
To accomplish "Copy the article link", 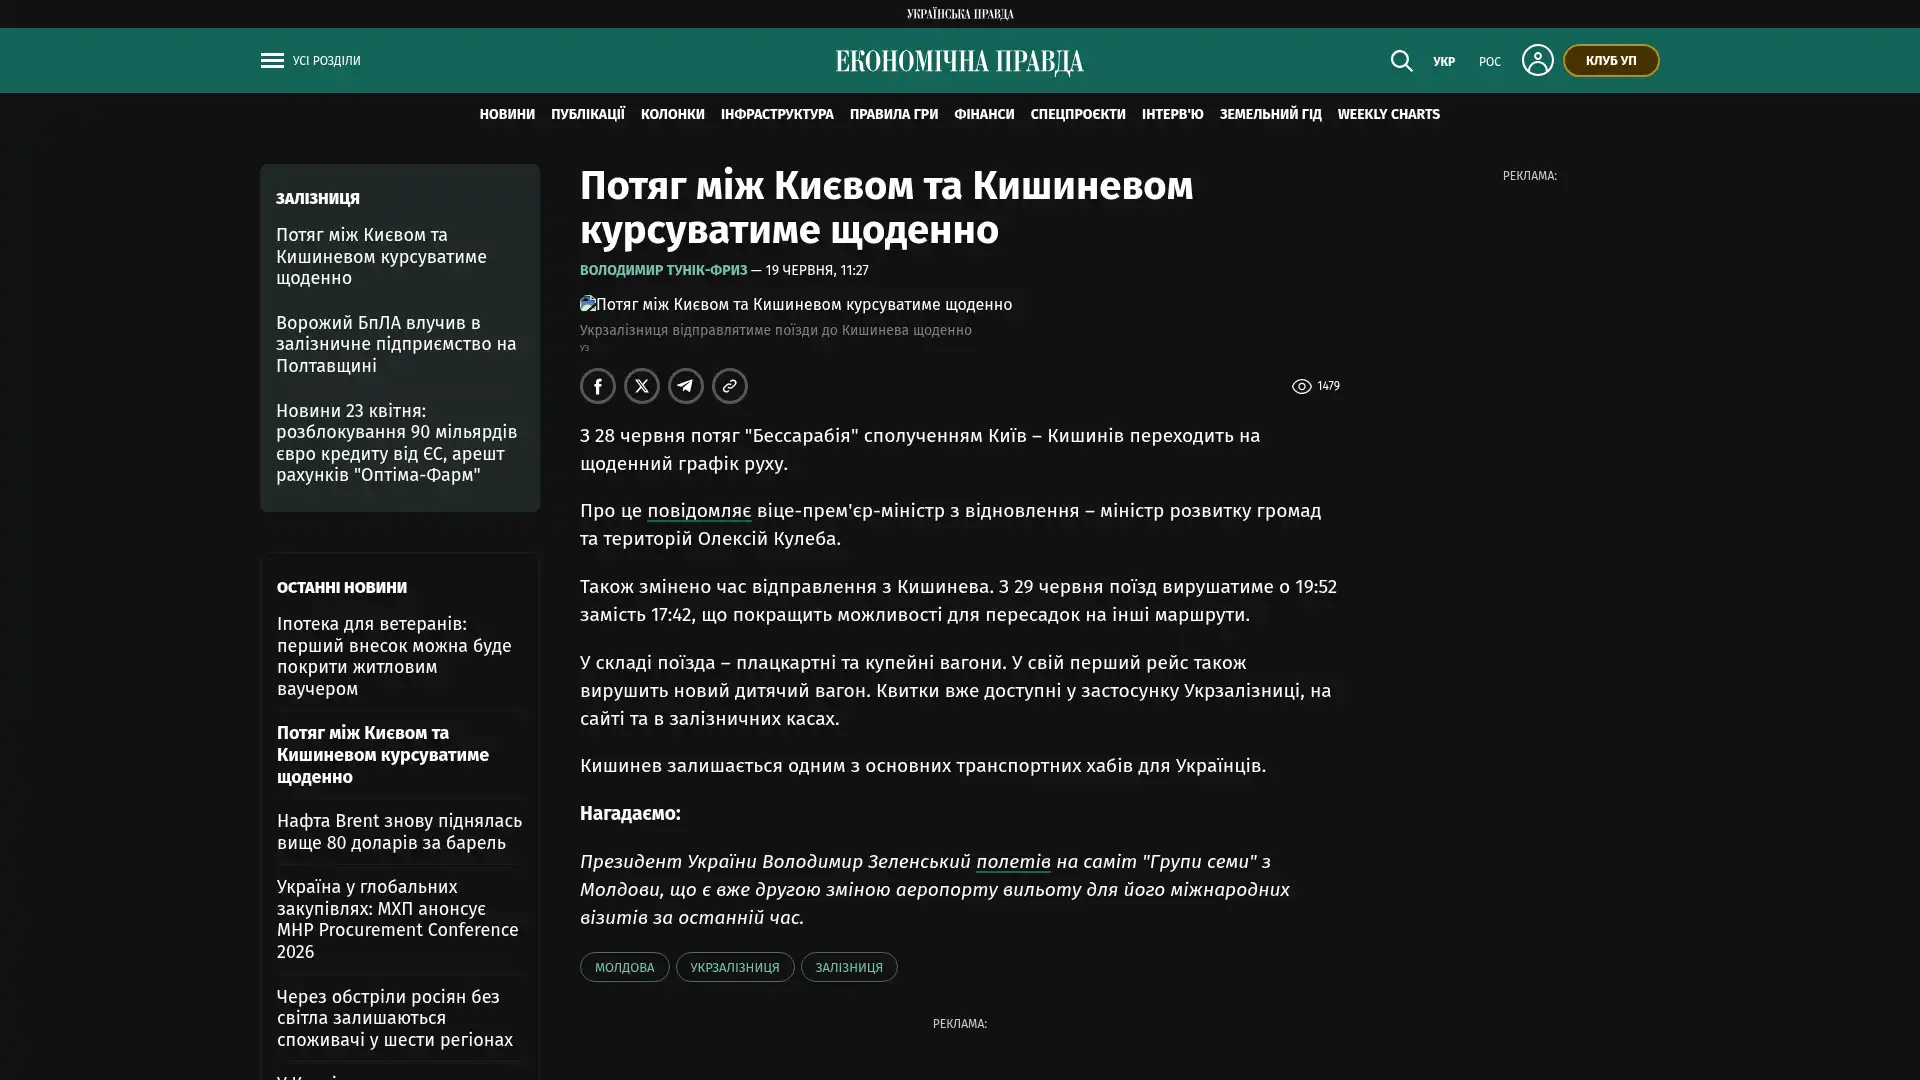I will (x=730, y=386).
